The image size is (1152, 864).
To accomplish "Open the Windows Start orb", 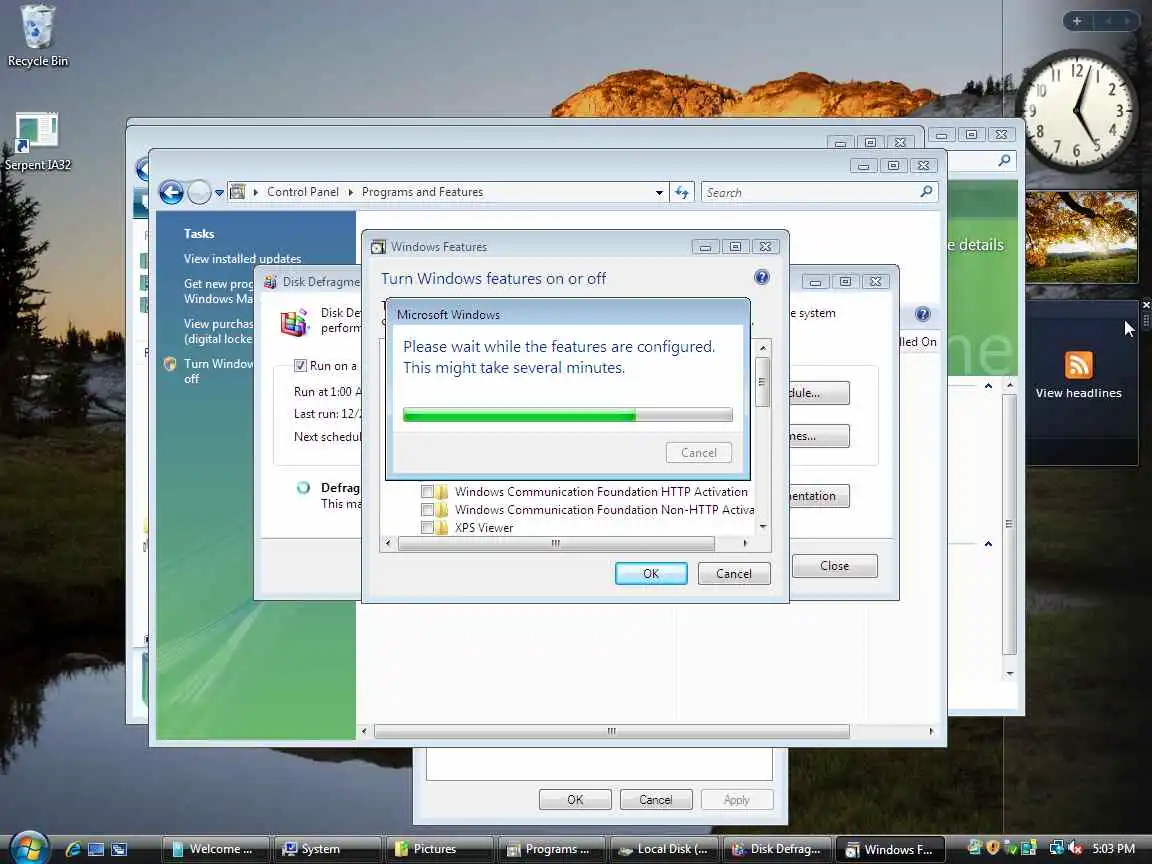I will tap(29, 848).
